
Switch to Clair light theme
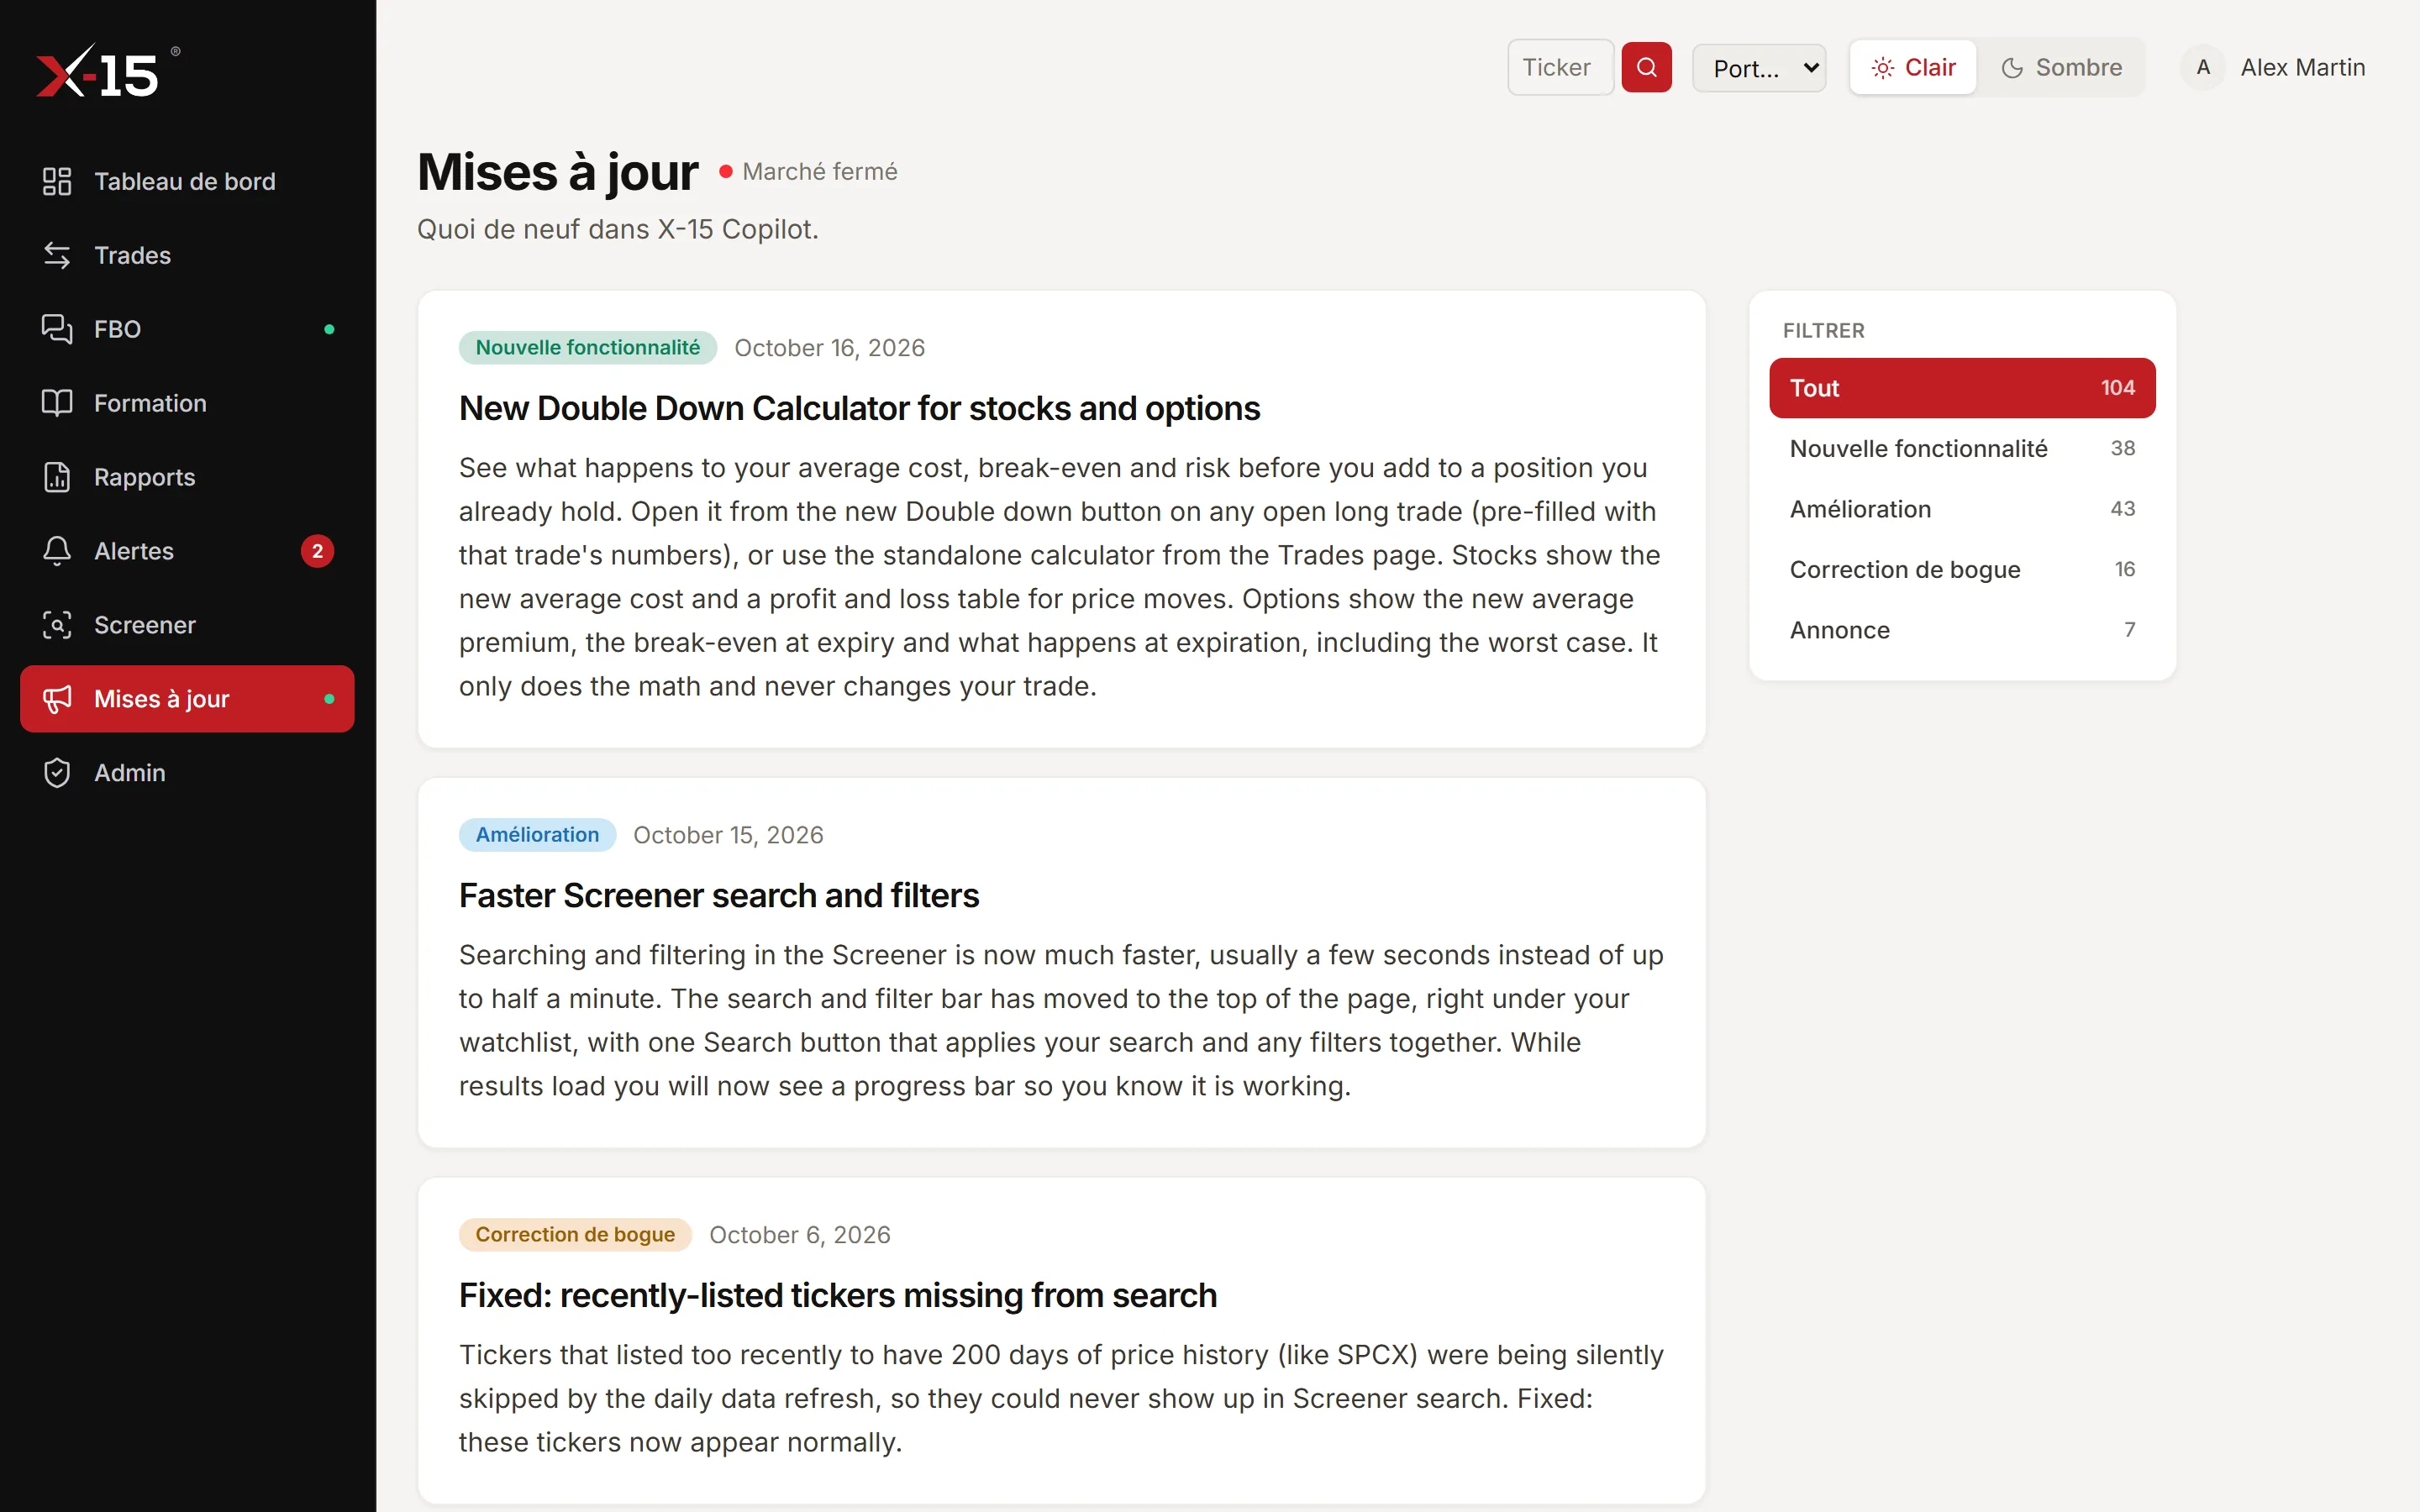tap(1912, 67)
